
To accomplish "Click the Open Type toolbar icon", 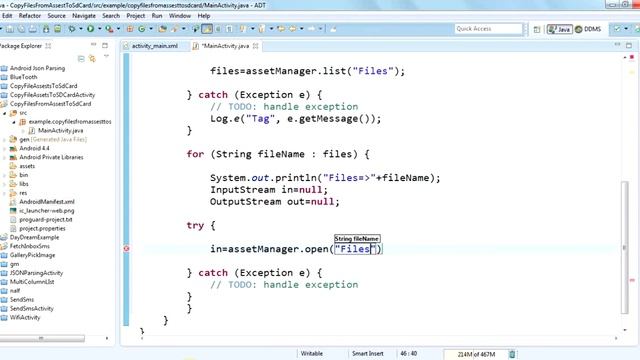I will pos(162,29).
